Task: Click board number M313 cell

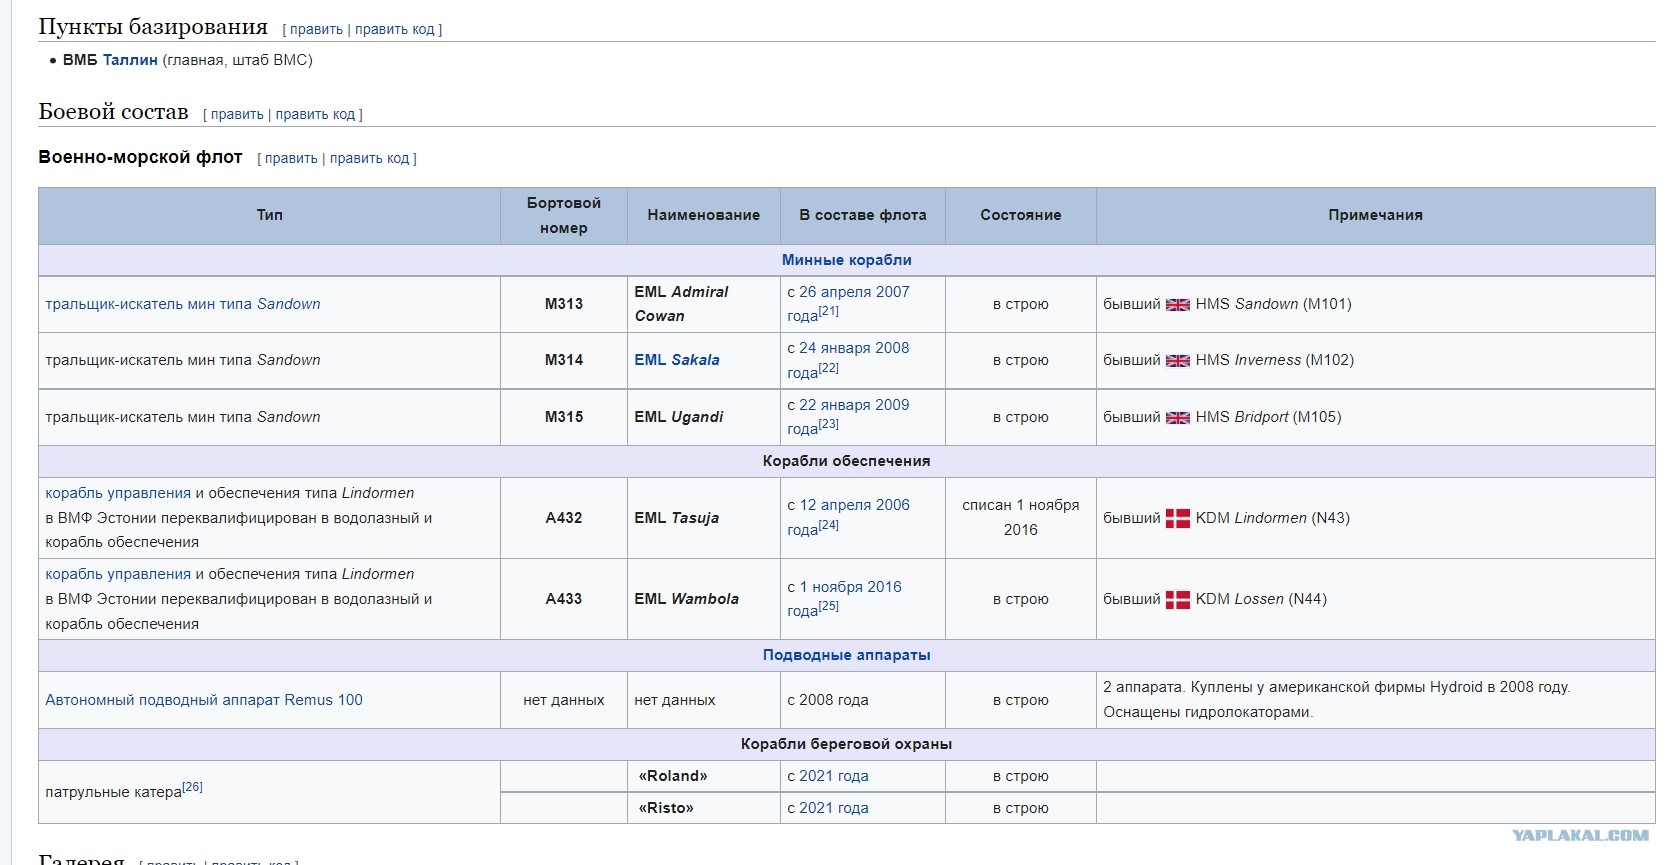Action: coord(564,304)
